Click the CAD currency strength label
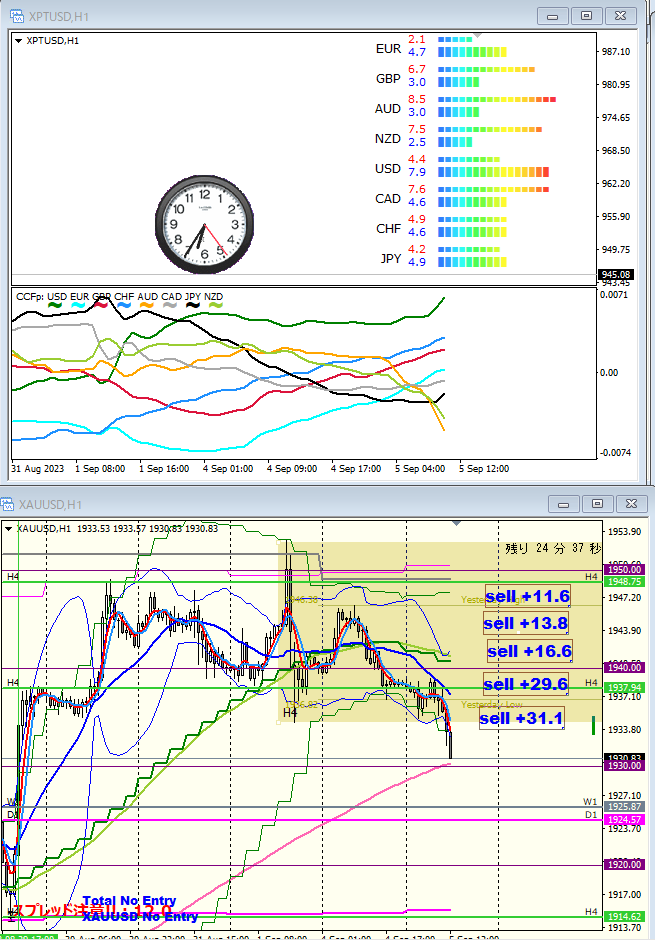This screenshot has height=940, width=655. point(388,198)
